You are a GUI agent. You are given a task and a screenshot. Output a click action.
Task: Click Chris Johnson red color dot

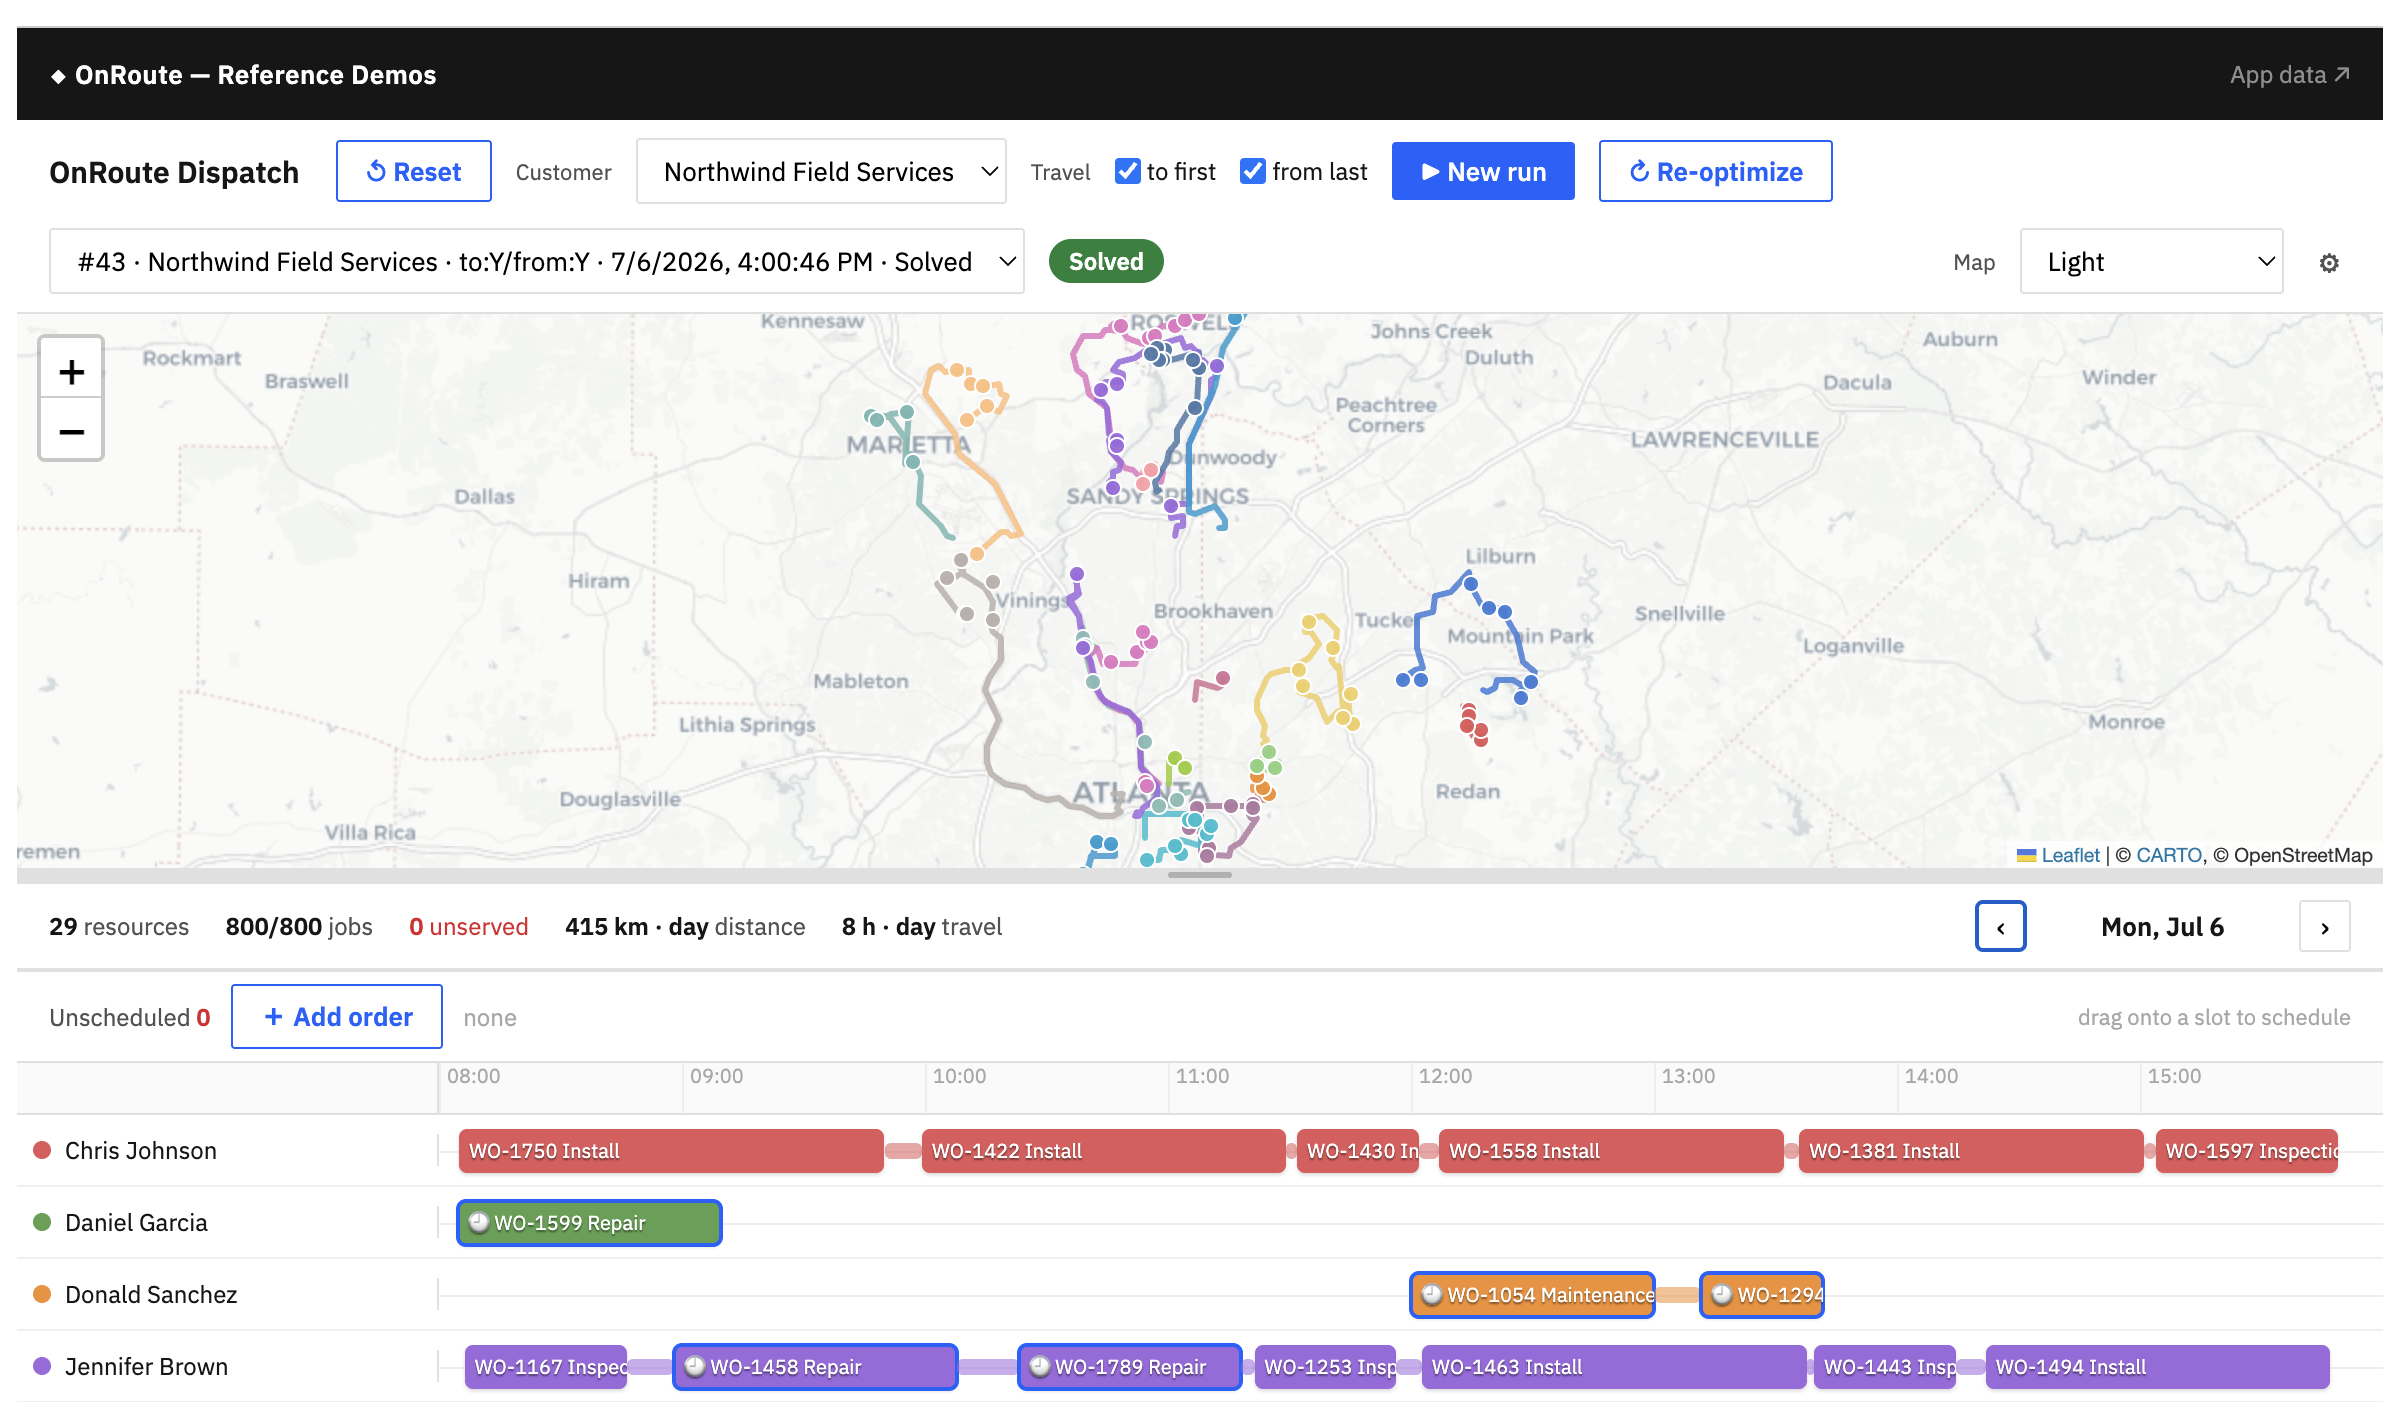tap(42, 1150)
